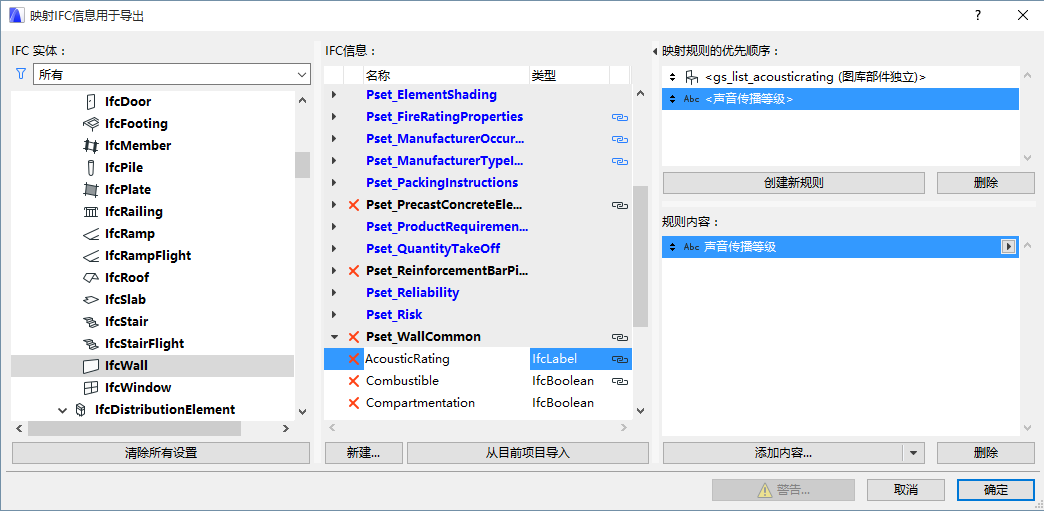
Task: Select the <声音传播等级> mapping rule
Action: point(840,99)
